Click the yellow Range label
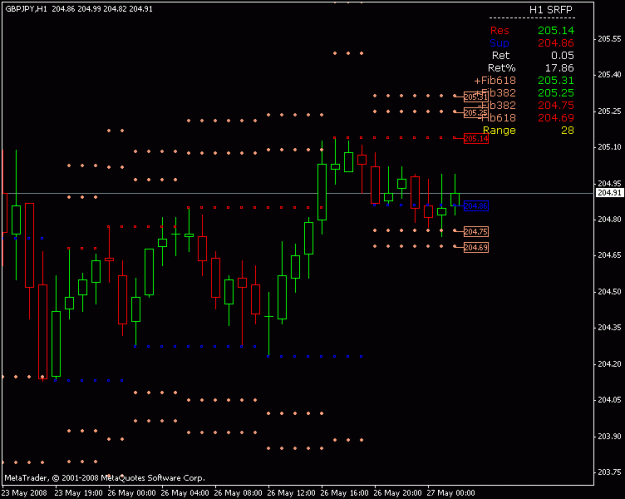The height and width of the screenshot is (499, 625). pyautogui.click(x=499, y=130)
